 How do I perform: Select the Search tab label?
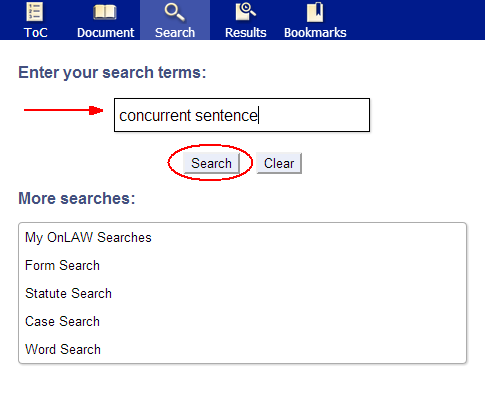pos(175,33)
